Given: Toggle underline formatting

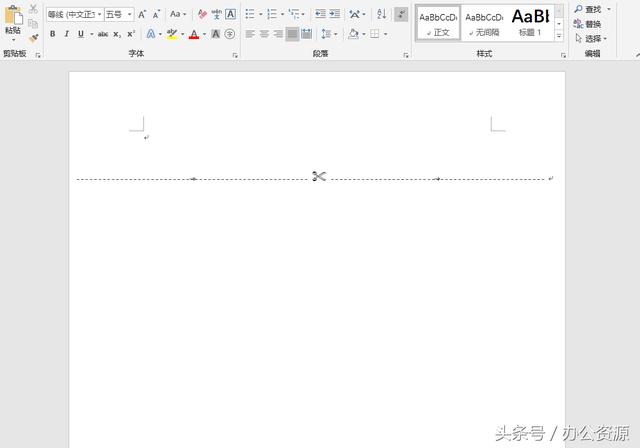Looking at the screenshot, I should pos(81,34).
